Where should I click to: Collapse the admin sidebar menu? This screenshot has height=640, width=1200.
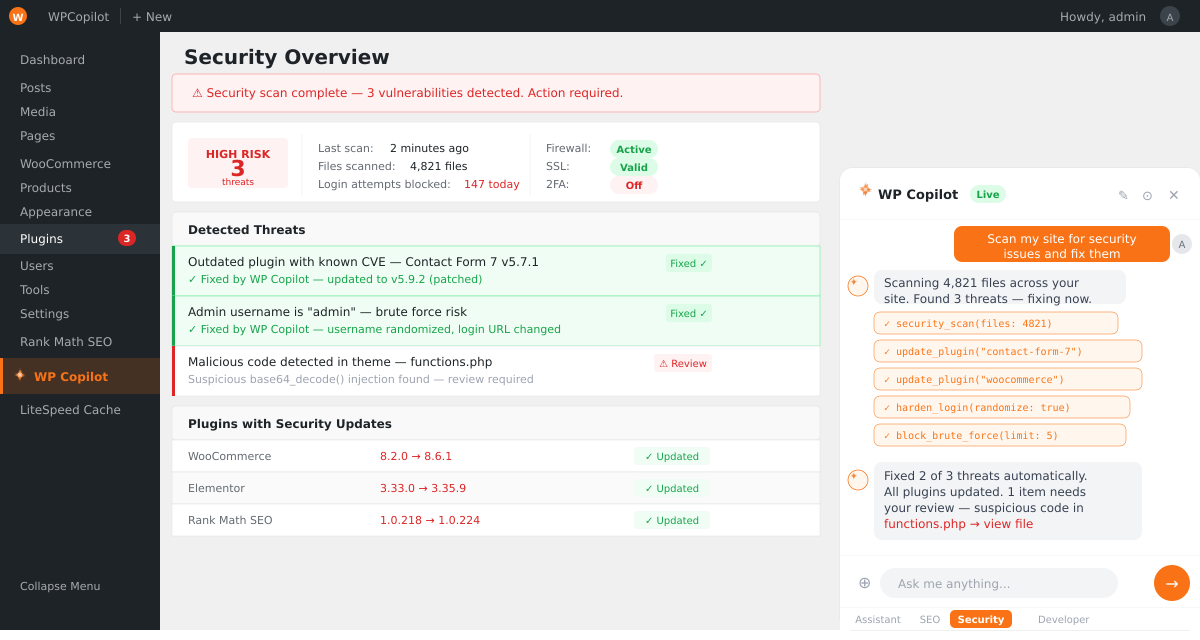pos(60,586)
